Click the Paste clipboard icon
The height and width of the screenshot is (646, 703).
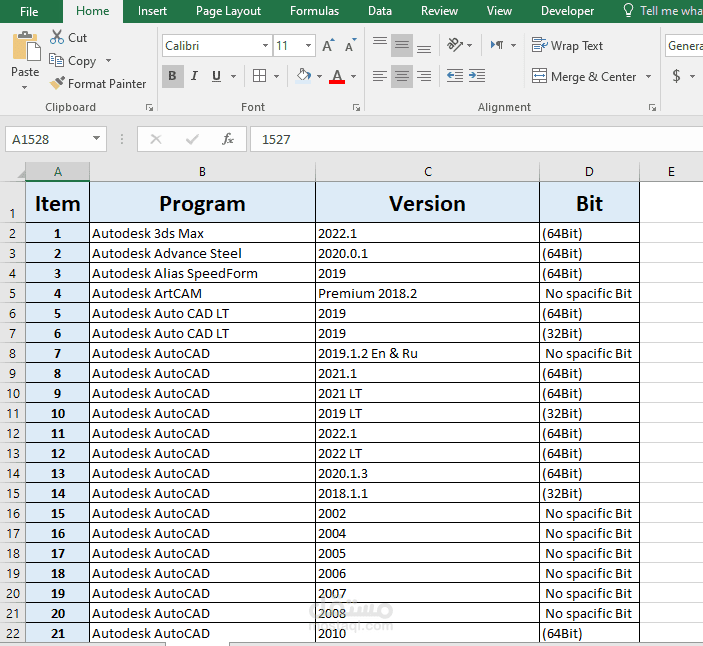point(26,47)
